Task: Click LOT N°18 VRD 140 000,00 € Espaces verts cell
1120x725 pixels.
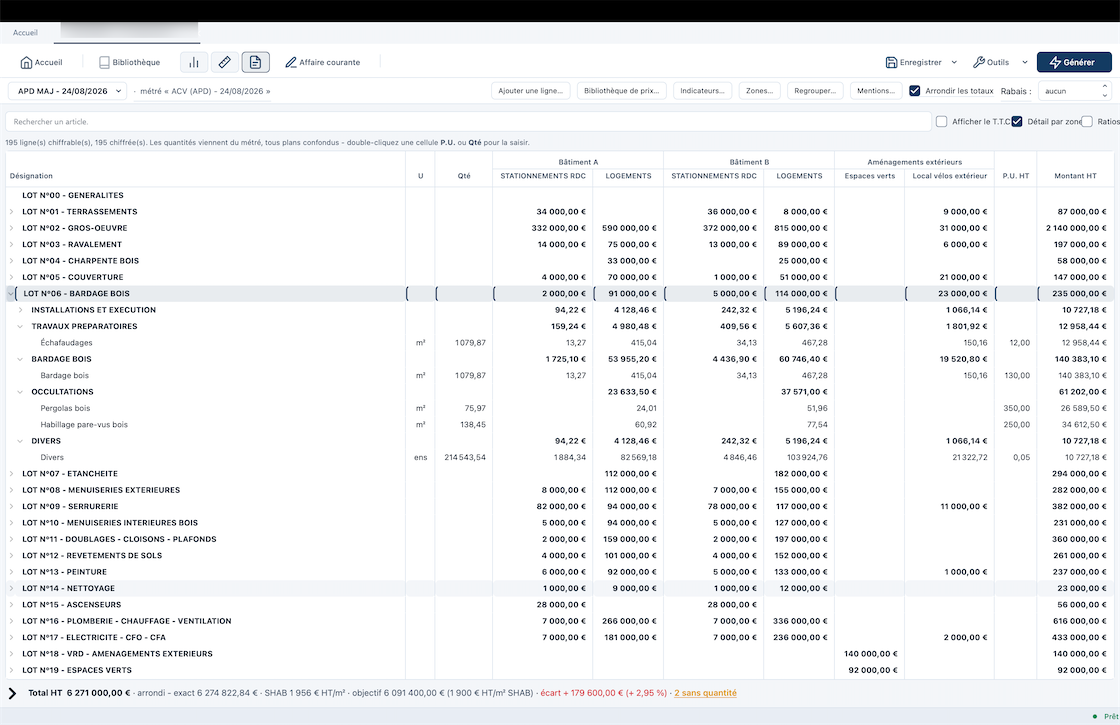Action: click(869, 654)
